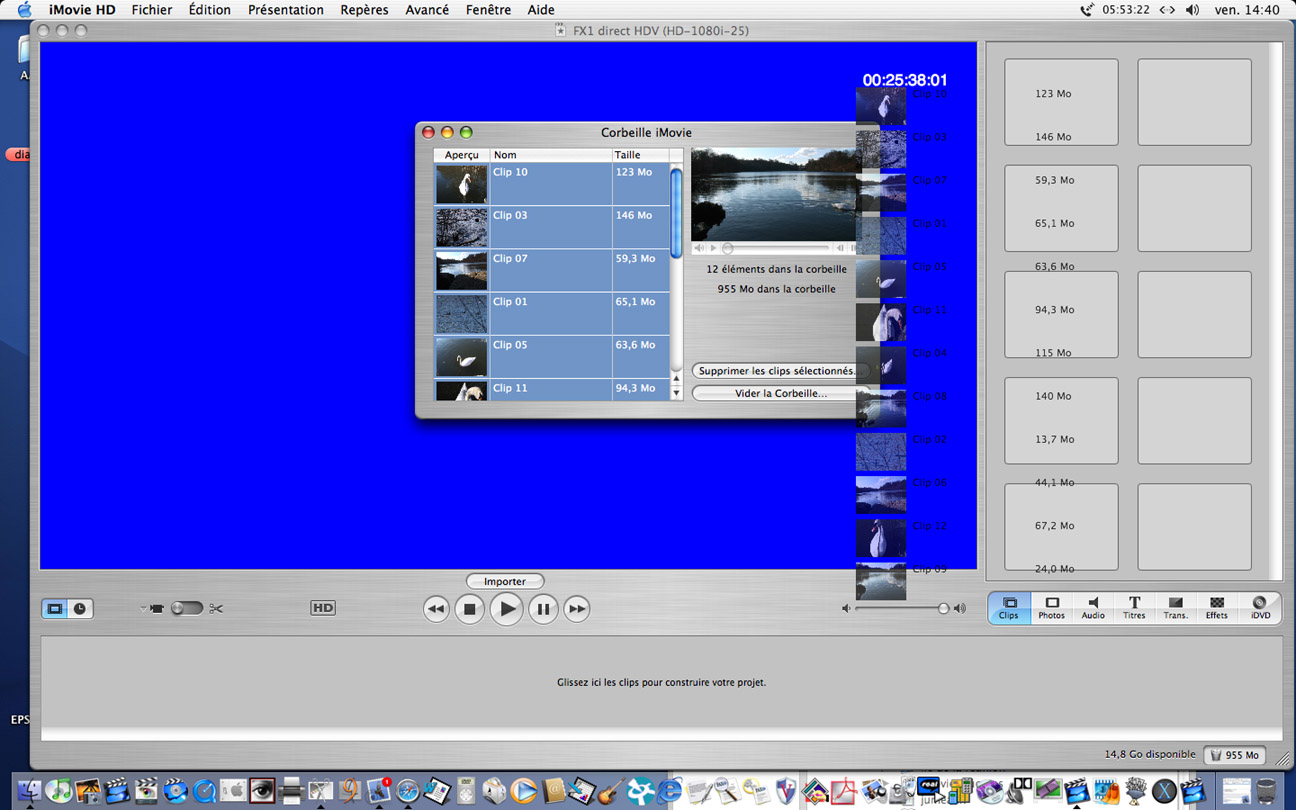Select Clip 11 row in Corbeille list

click(552, 390)
